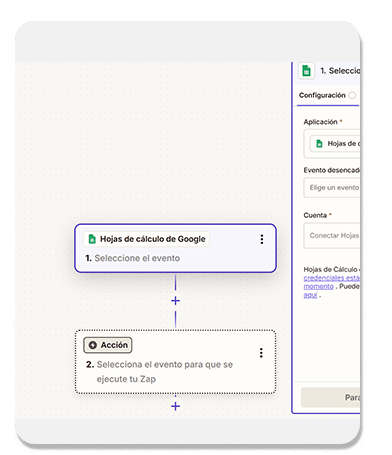Image resolution: width=392 pixels, height=455 pixels.
Task: Select the Hojas de cálculo de Google trigger card
Action: (175, 248)
